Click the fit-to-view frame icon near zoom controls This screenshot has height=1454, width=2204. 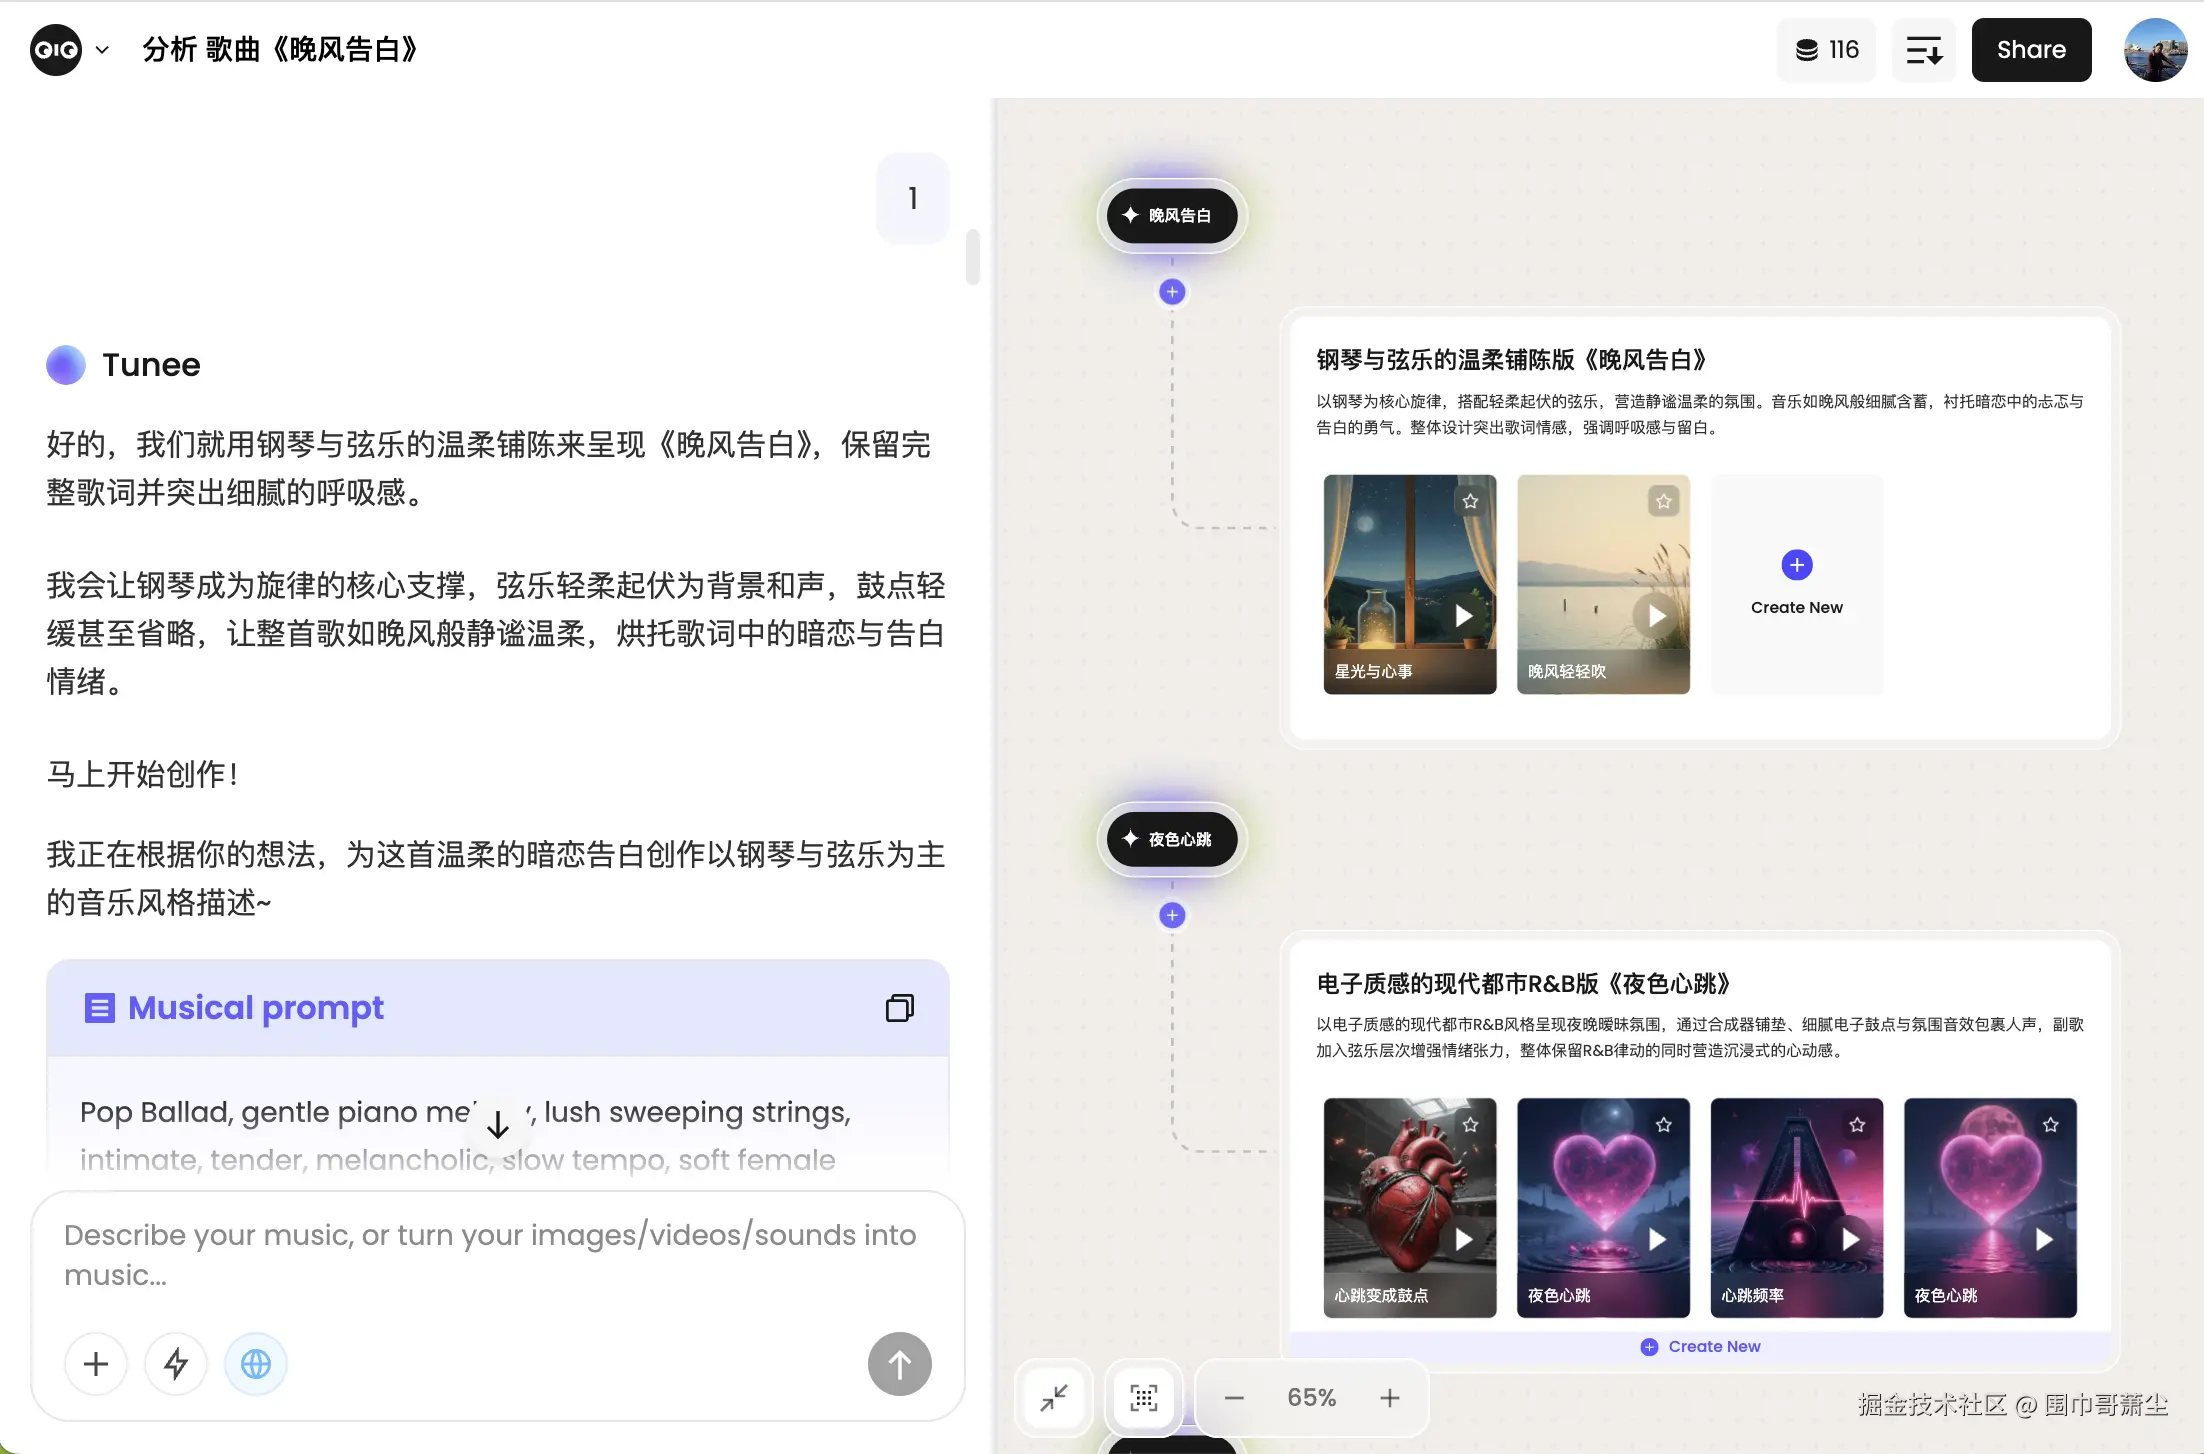point(1143,1397)
